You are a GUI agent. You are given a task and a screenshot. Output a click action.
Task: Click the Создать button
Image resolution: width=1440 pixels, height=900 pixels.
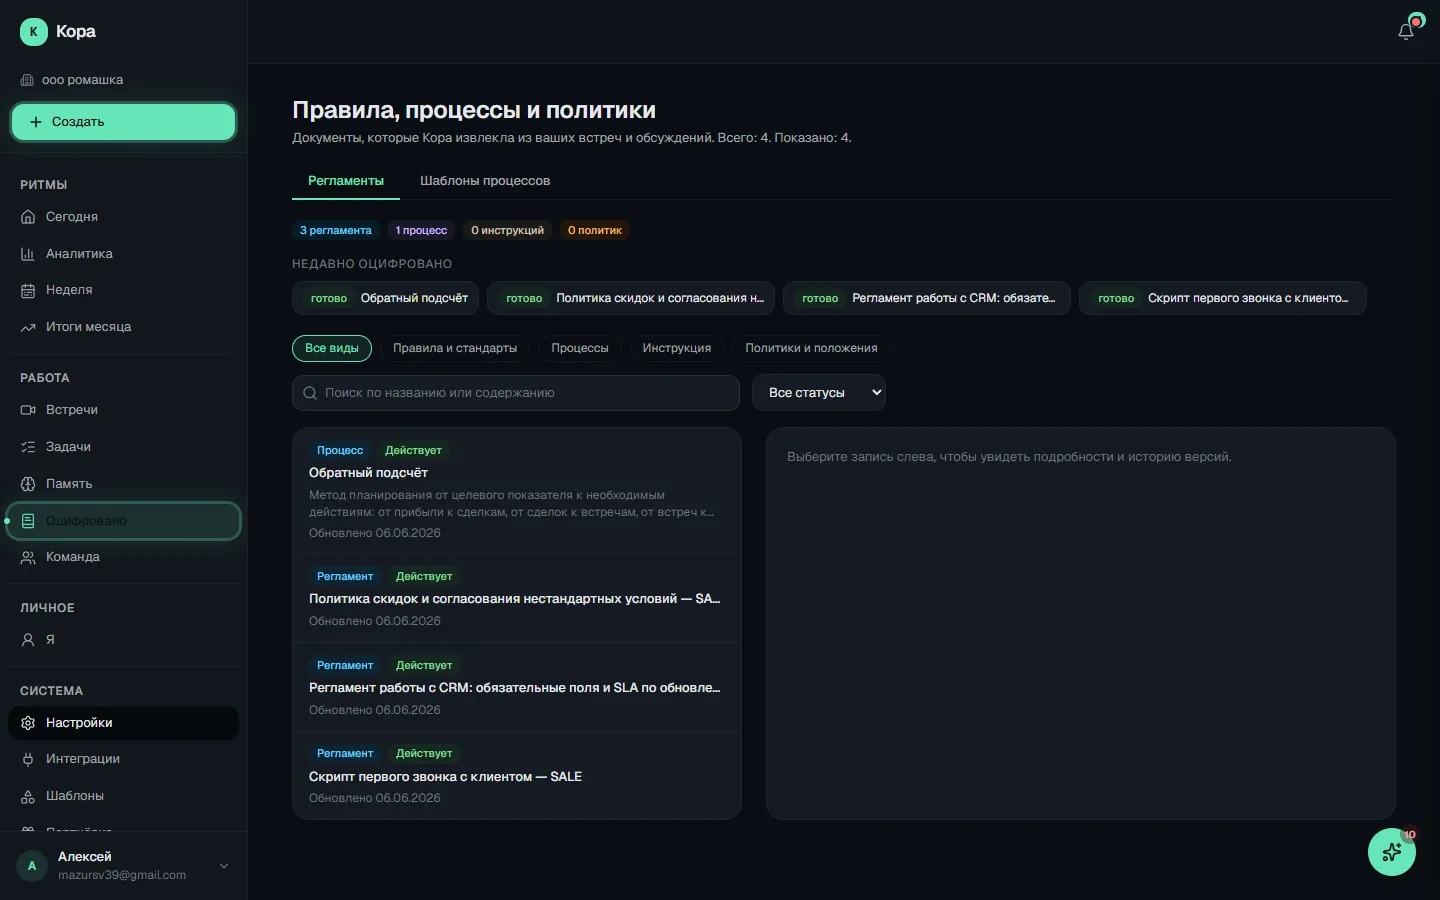124,122
